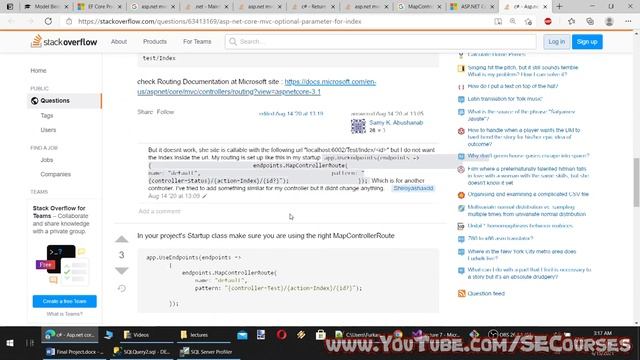The width and height of the screenshot is (640, 360).
Task: Open Final Project.docx Word taskbar item
Action: pyautogui.click(x=76, y=351)
